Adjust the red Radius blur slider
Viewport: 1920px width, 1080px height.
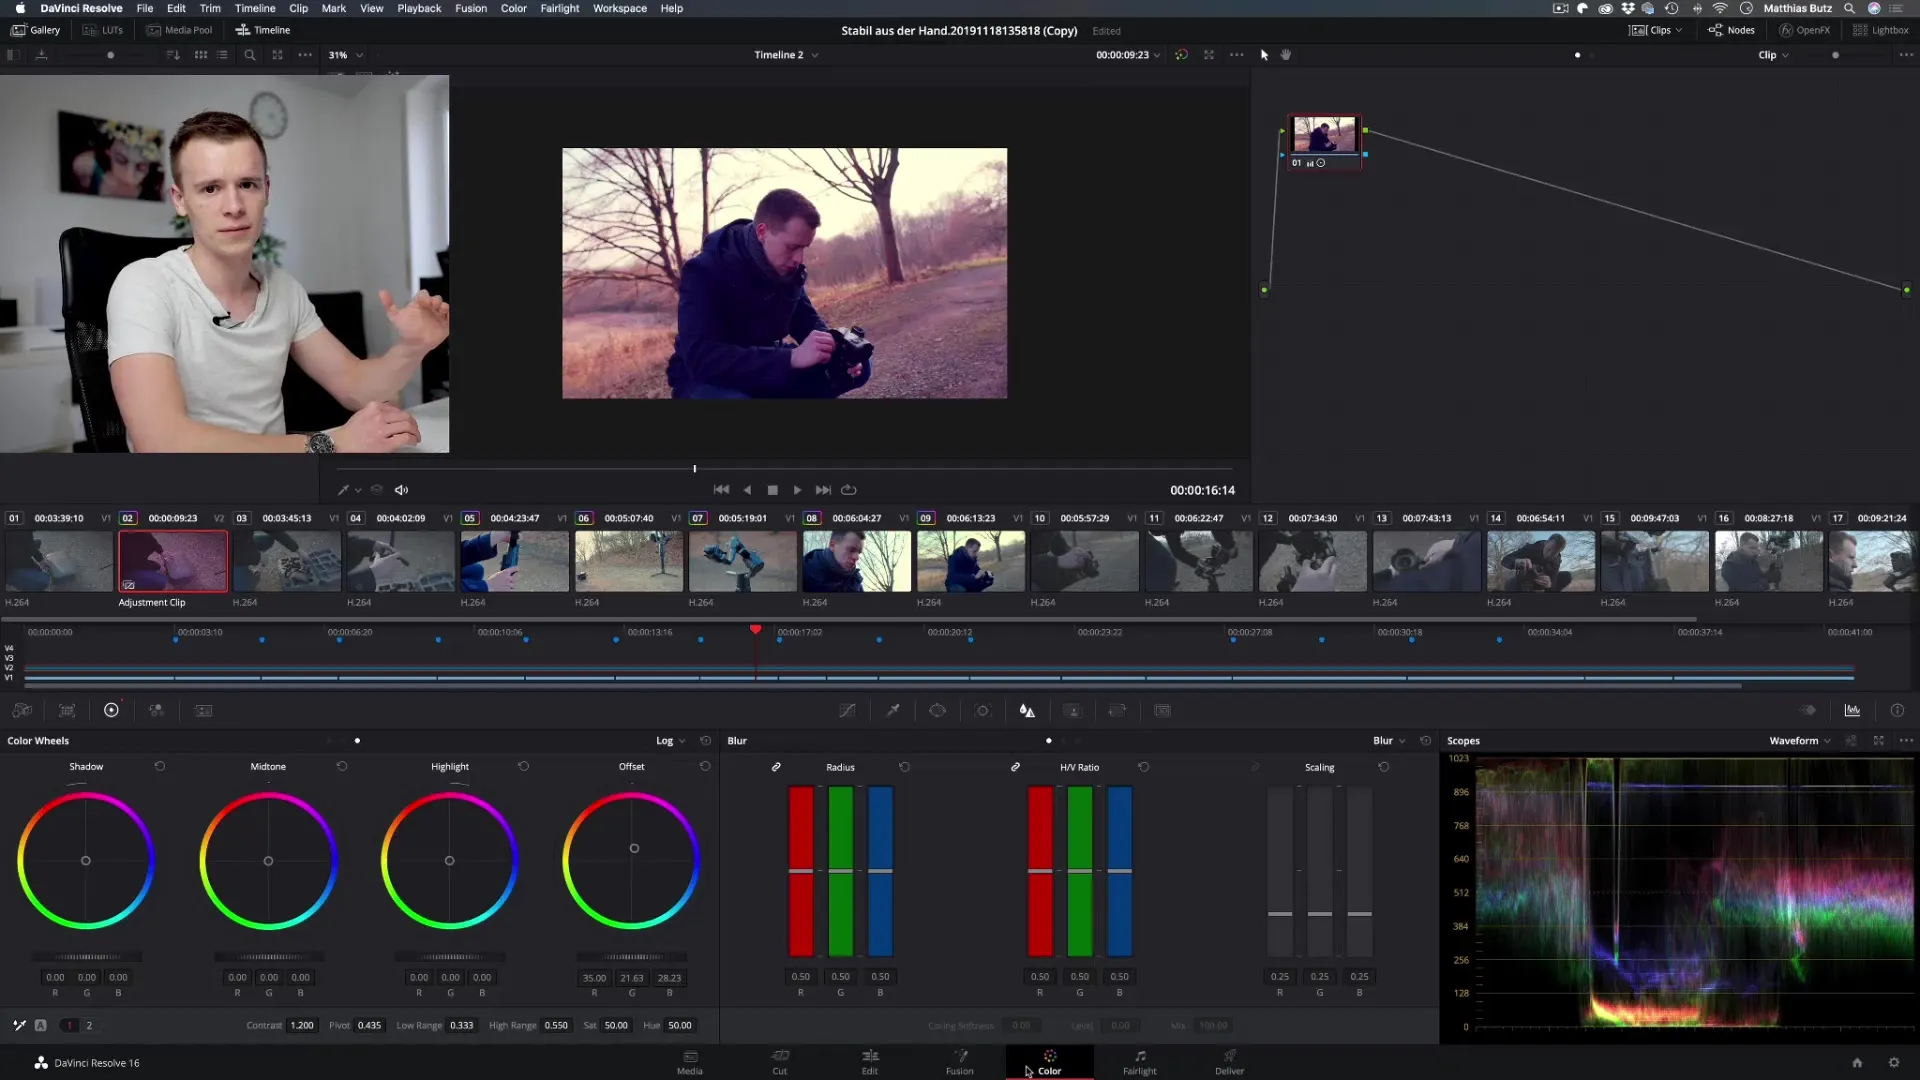tap(801, 871)
